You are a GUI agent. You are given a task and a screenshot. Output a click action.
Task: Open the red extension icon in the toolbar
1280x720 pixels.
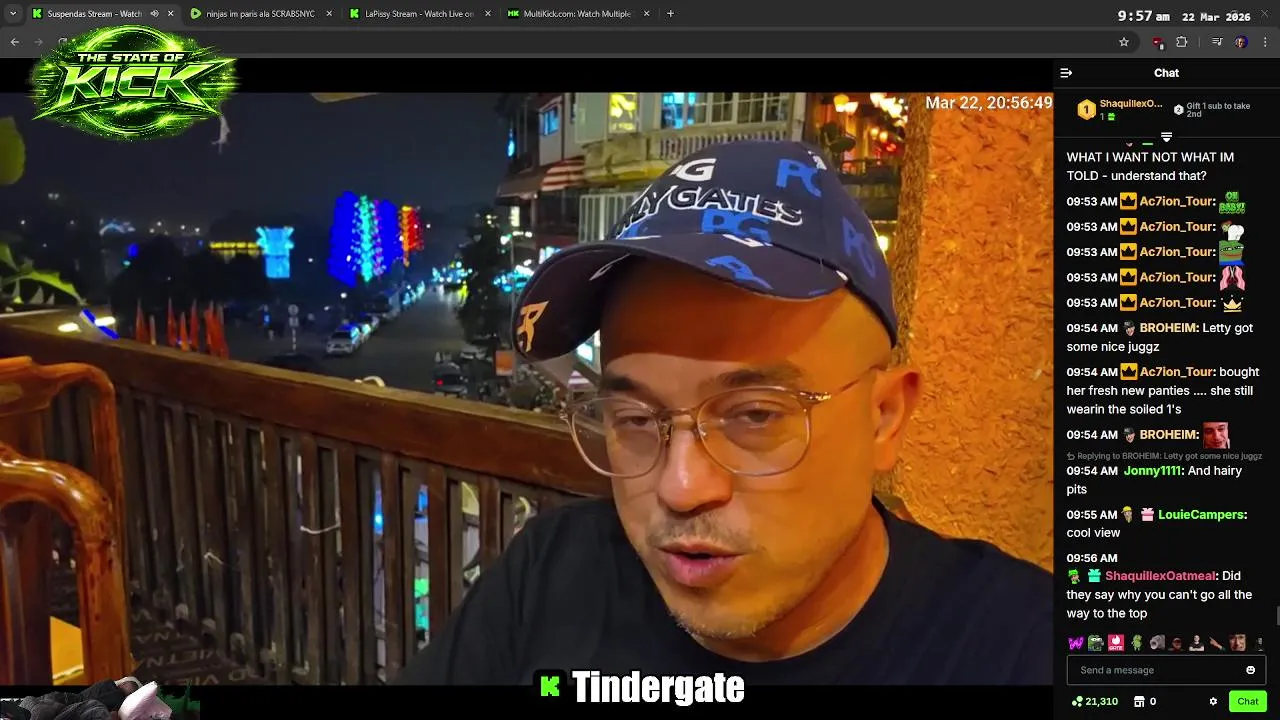point(1158,42)
